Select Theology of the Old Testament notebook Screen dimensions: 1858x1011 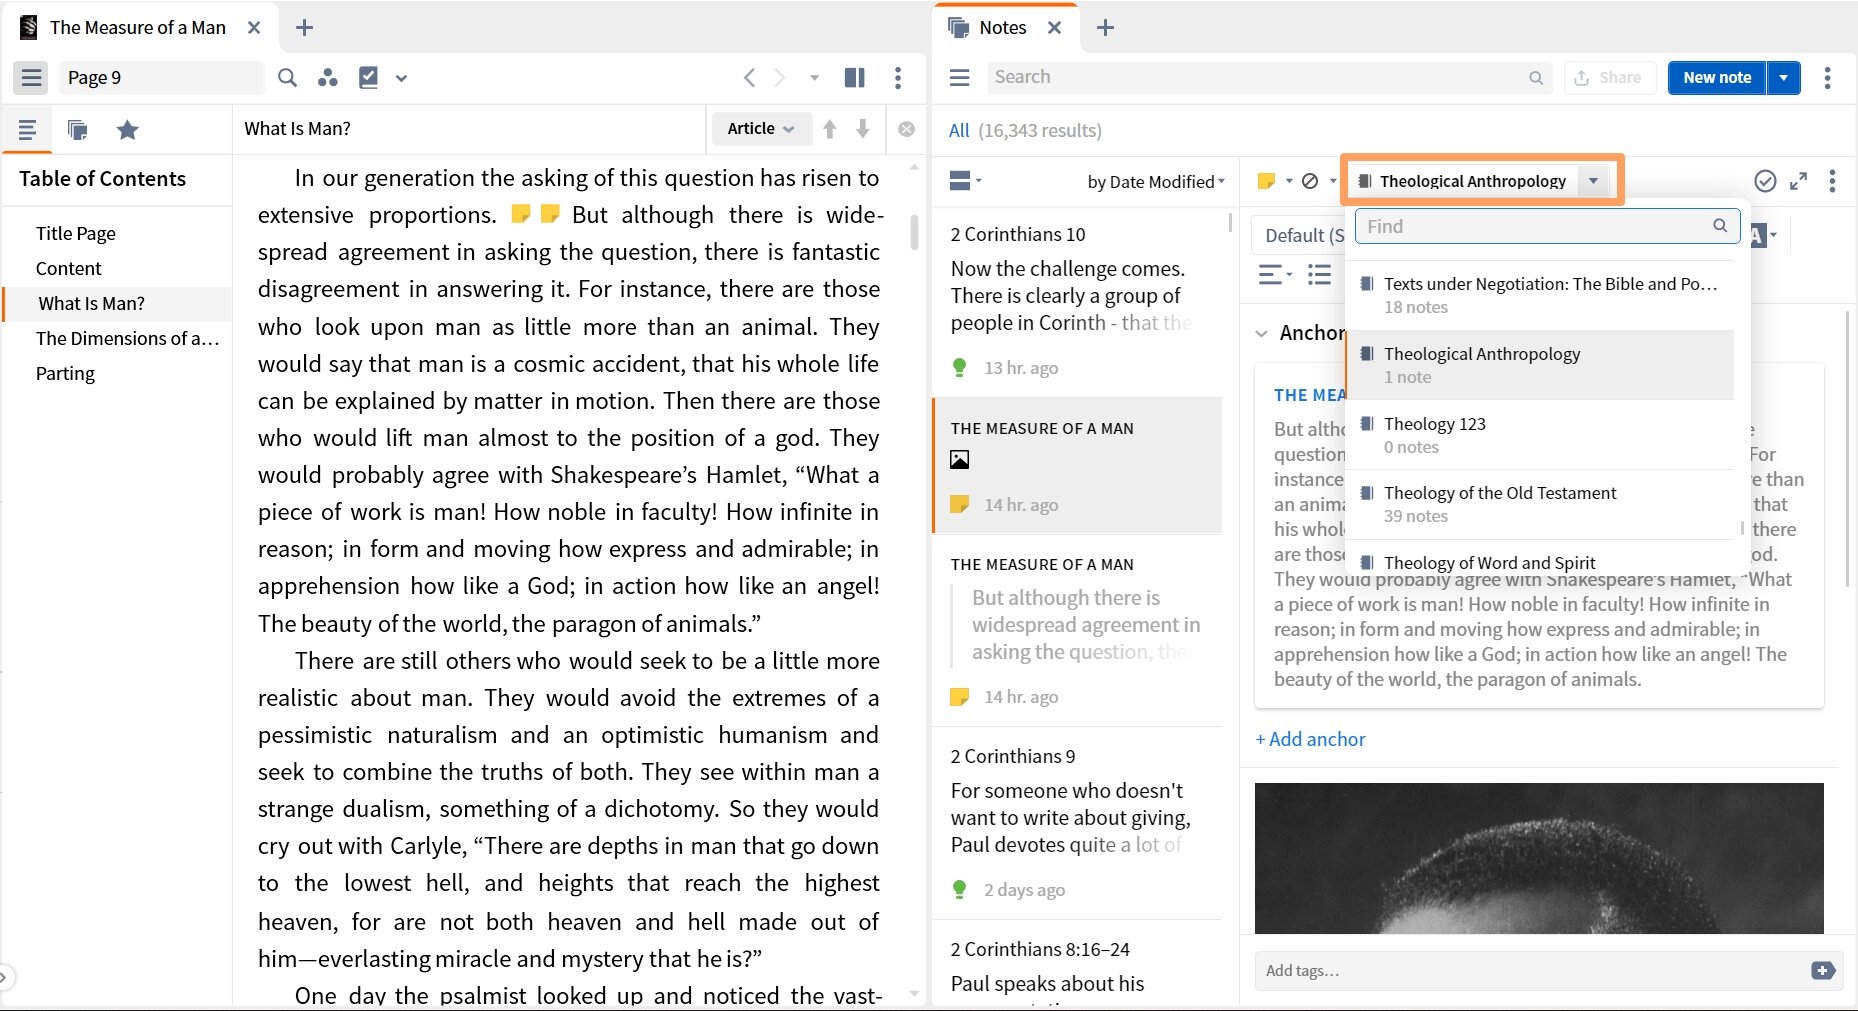[1539, 504]
